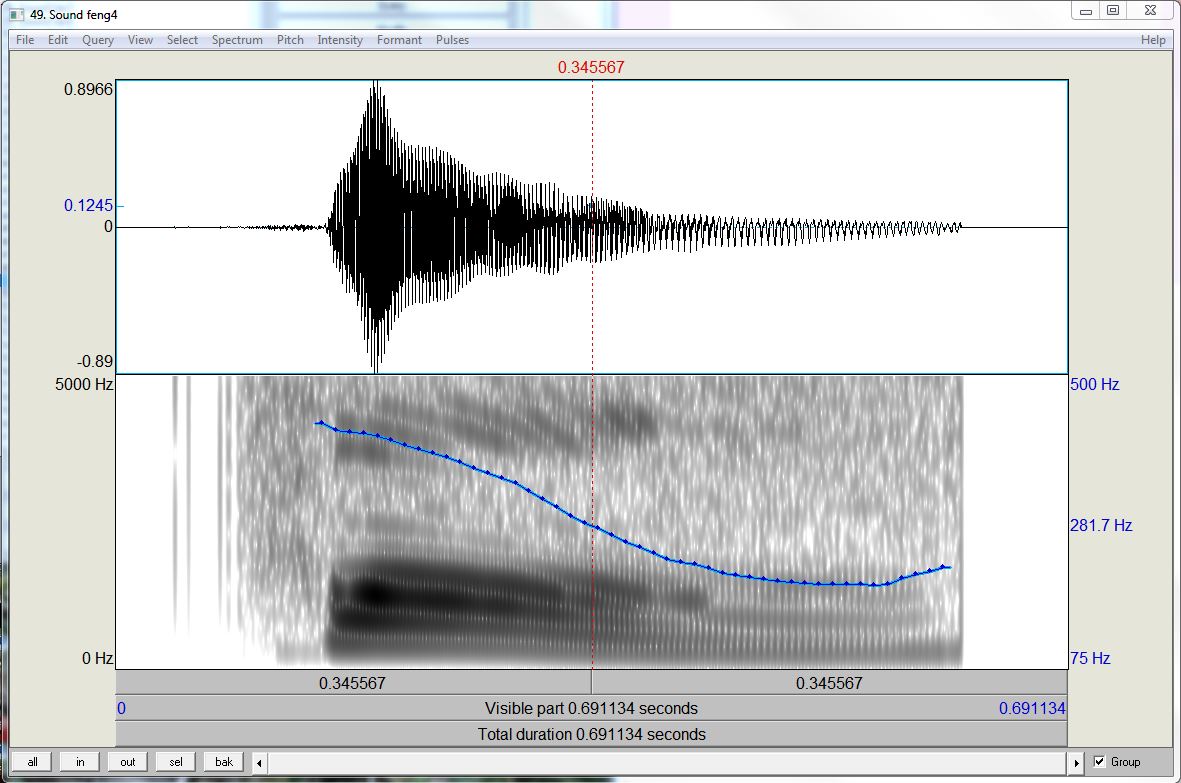Open the File menu
This screenshot has width=1181, height=783.
25,40
